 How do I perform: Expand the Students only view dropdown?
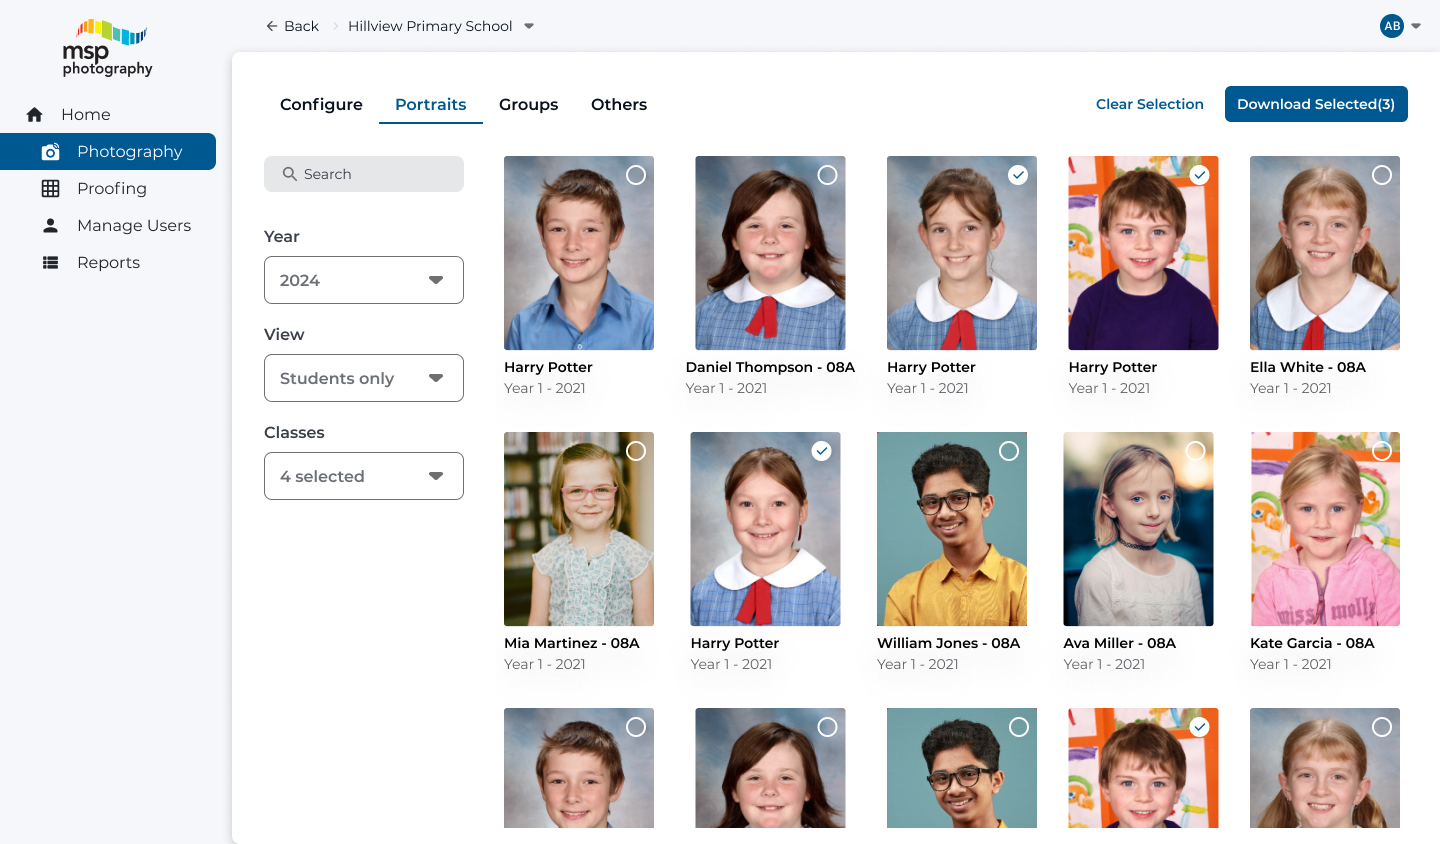[x=364, y=378]
